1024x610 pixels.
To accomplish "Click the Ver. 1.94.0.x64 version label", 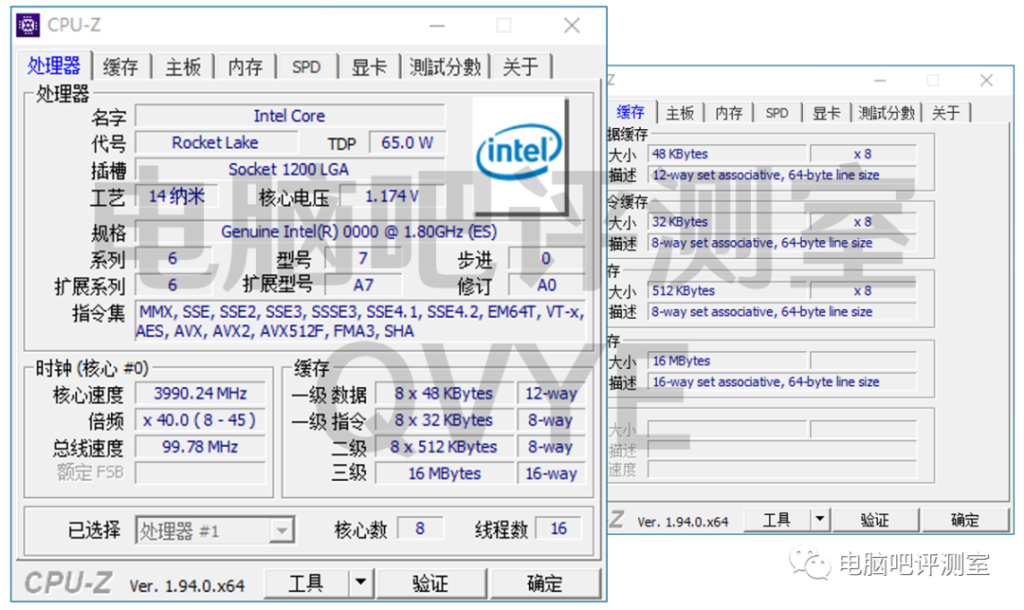I will [188, 583].
